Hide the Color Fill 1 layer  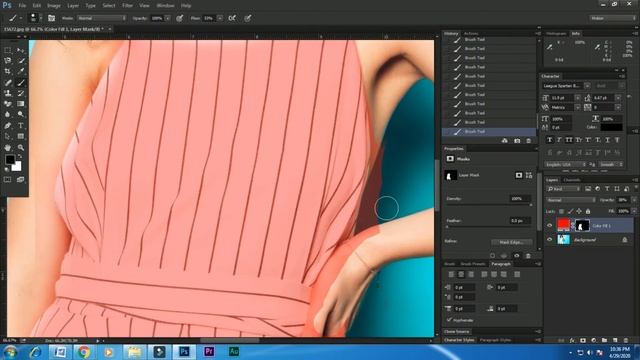549,225
